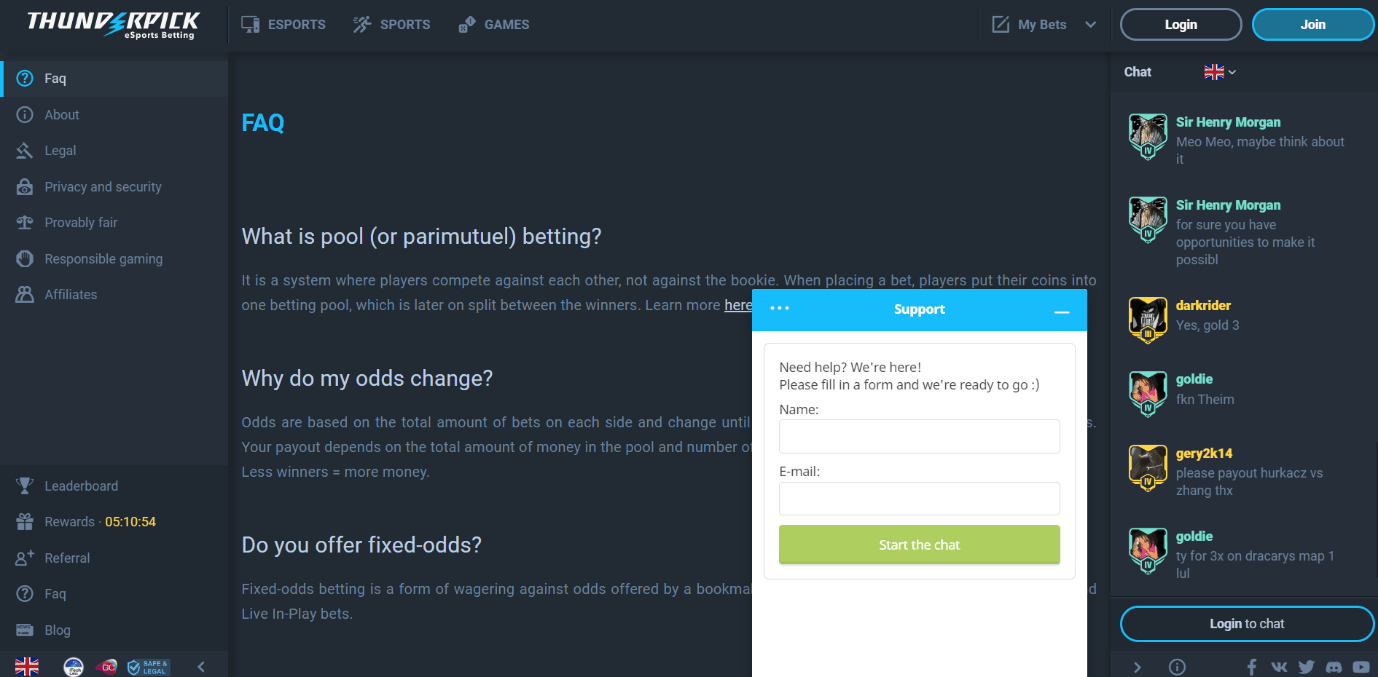Open support widget three-dot options menu
The height and width of the screenshot is (677, 1378).
point(780,309)
